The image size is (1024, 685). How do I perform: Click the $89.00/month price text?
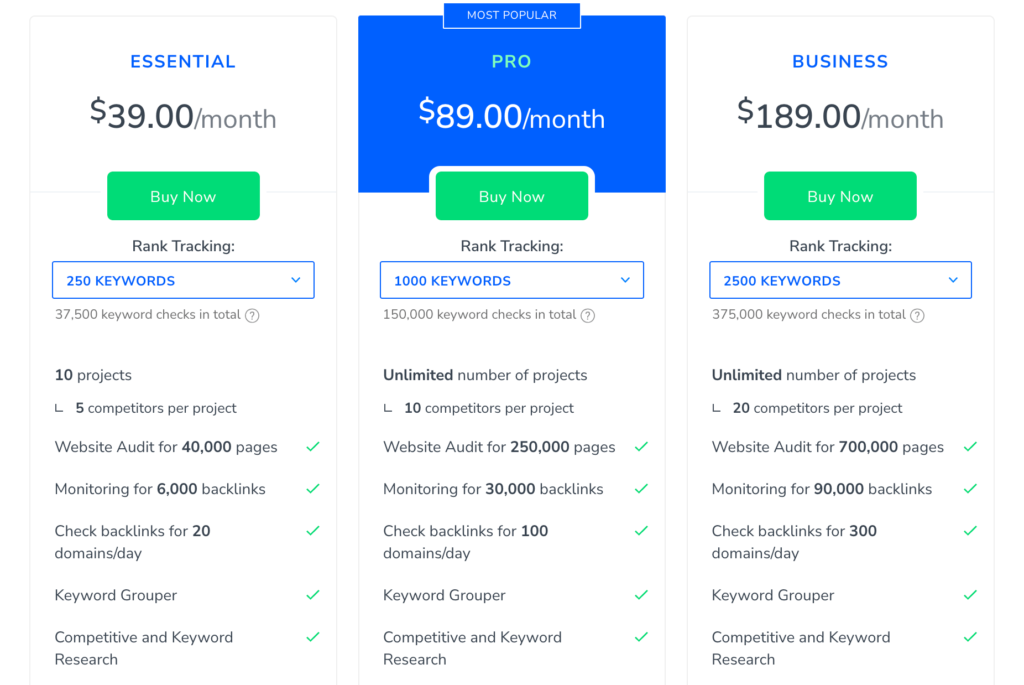tap(512, 114)
